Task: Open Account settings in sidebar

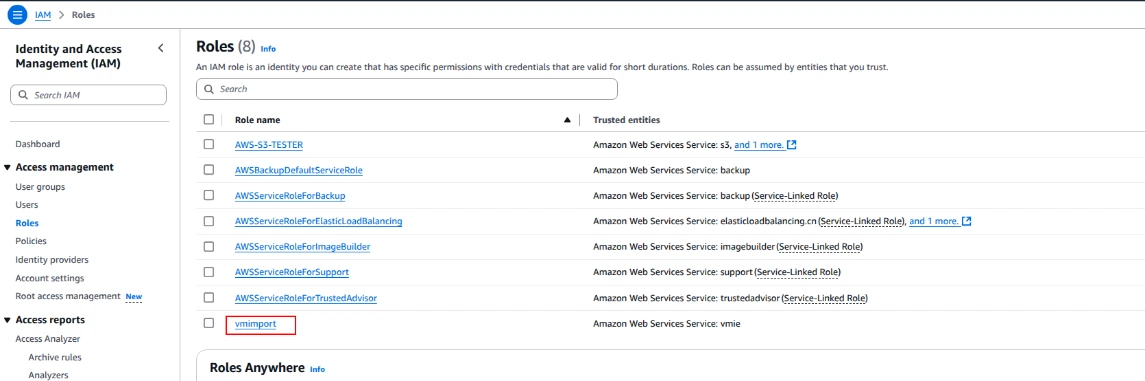Action: pos(50,278)
